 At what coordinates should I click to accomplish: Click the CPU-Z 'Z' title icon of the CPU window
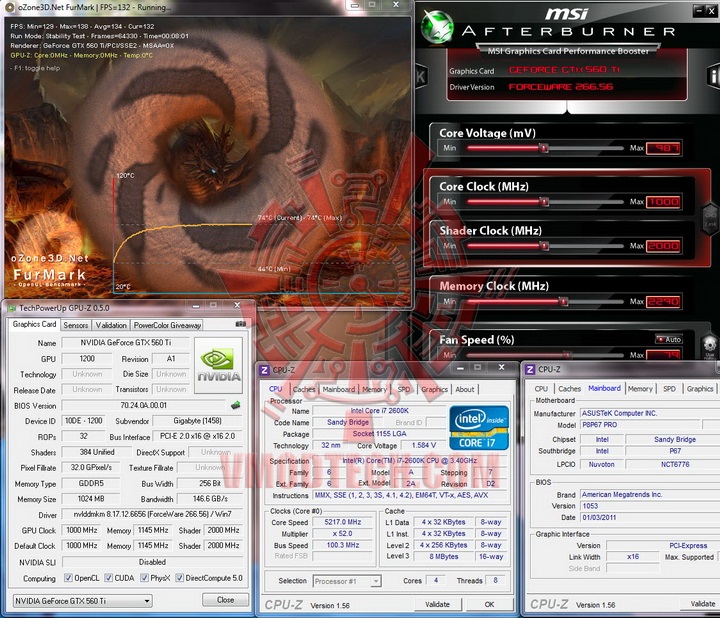pyautogui.click(x=264, y=370)
